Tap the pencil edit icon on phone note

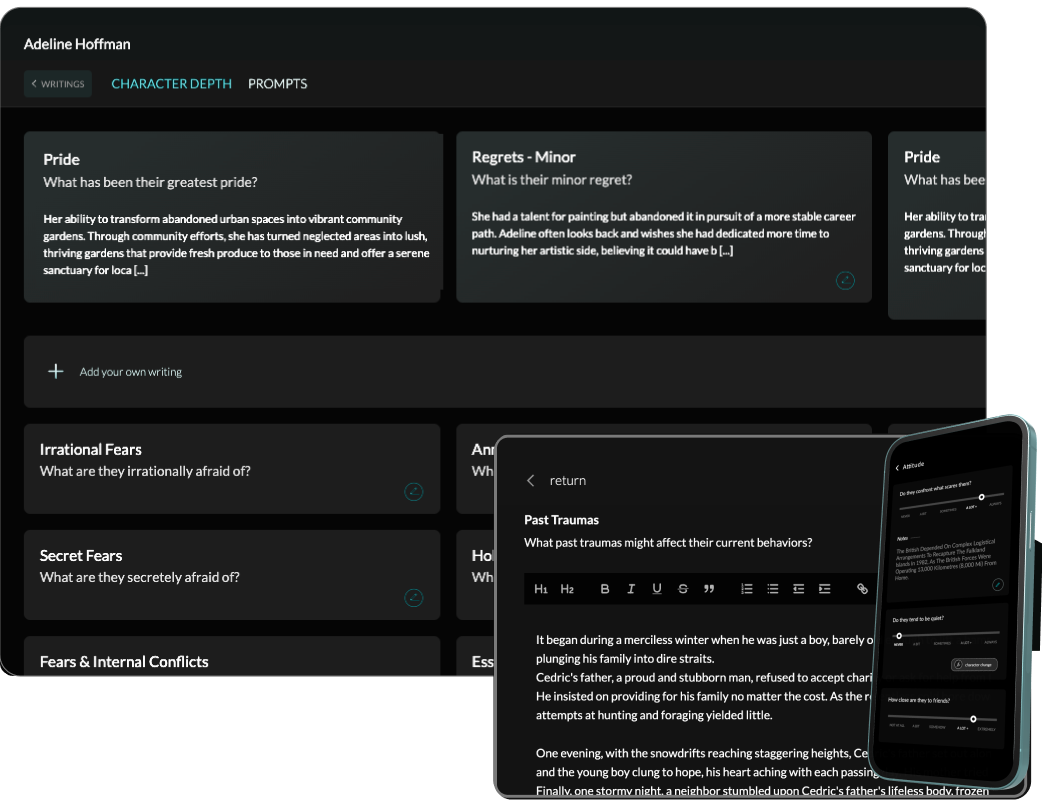(x=997, y=585)
